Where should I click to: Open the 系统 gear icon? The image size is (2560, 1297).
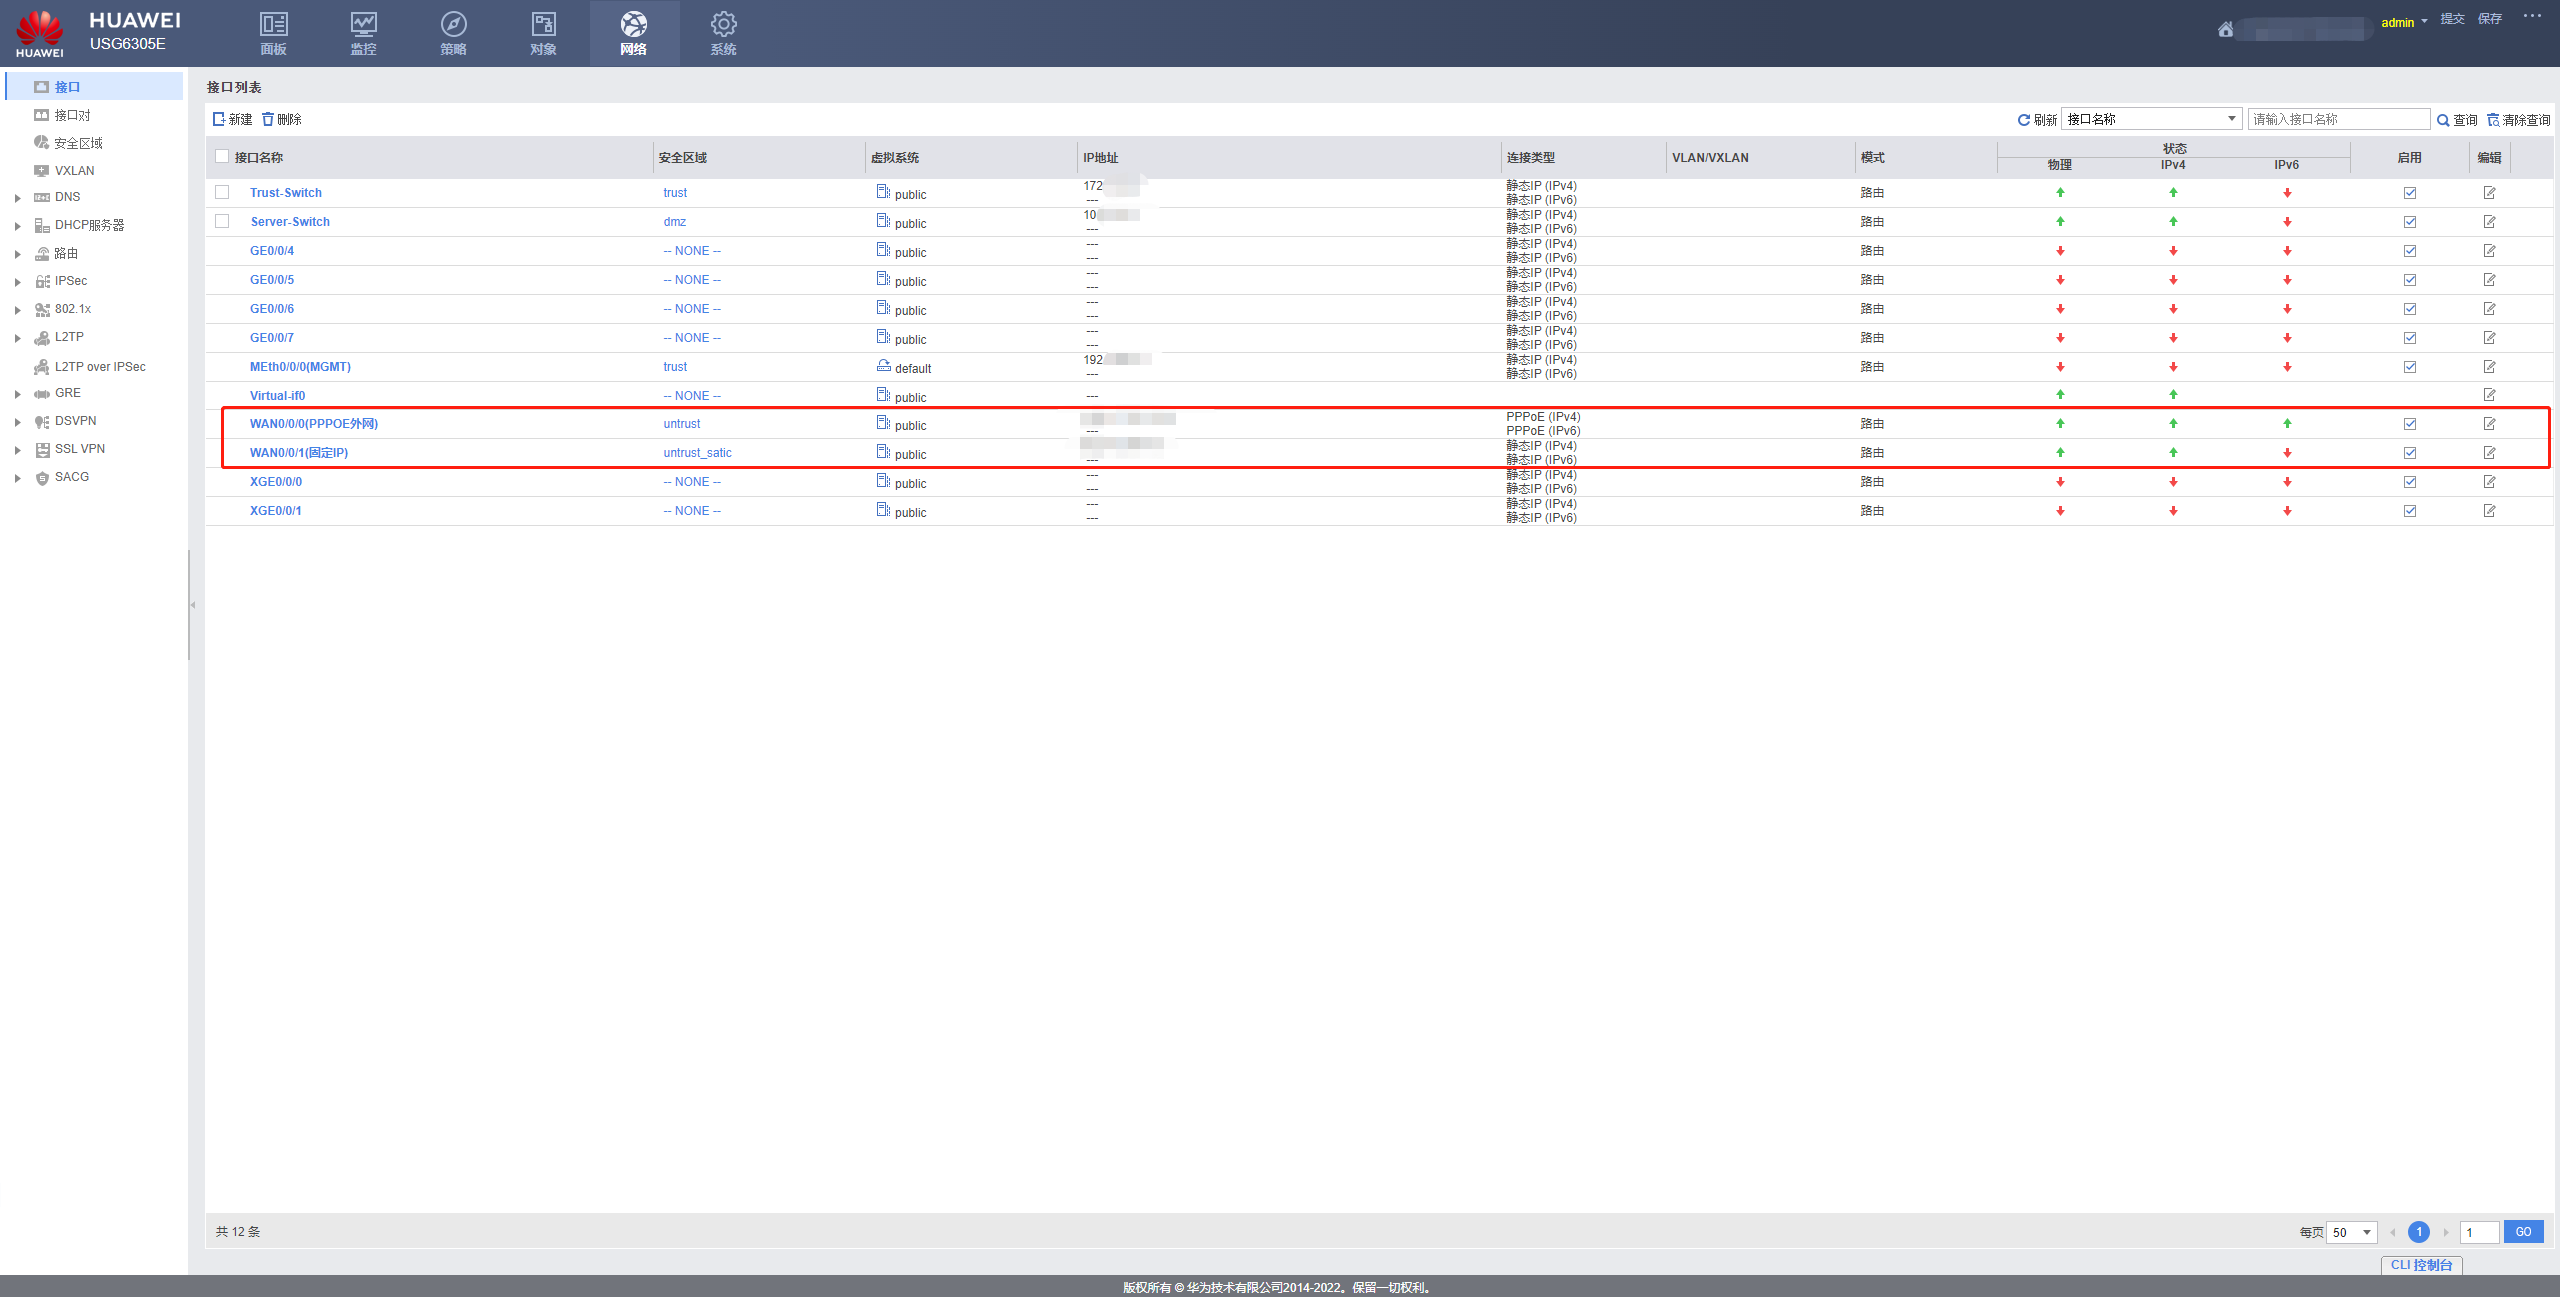723,25
